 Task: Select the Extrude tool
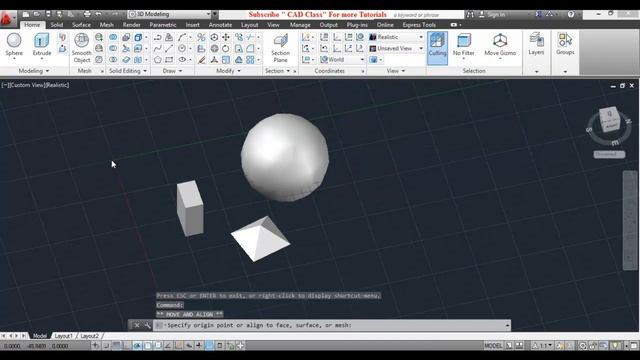pos(42,44)
